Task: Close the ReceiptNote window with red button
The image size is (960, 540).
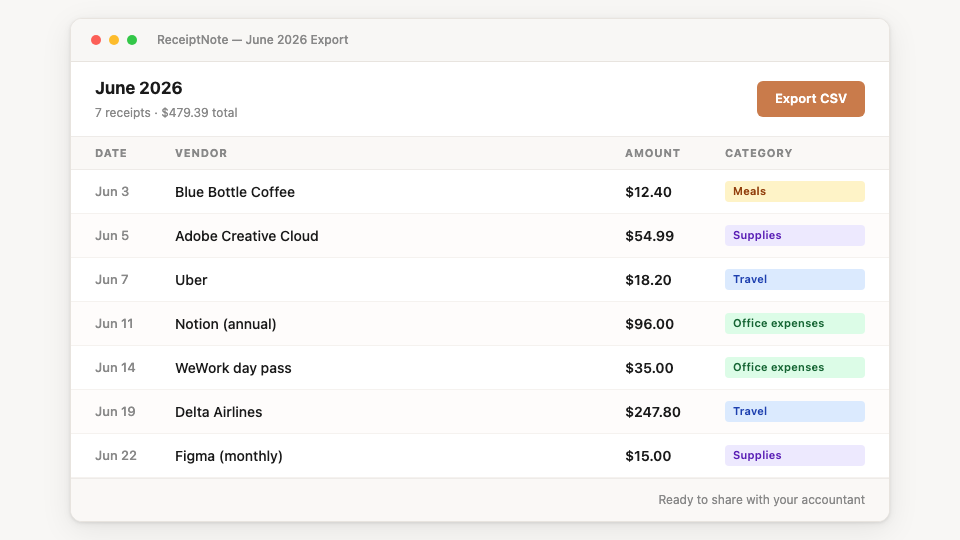Action: coord(96,40)
